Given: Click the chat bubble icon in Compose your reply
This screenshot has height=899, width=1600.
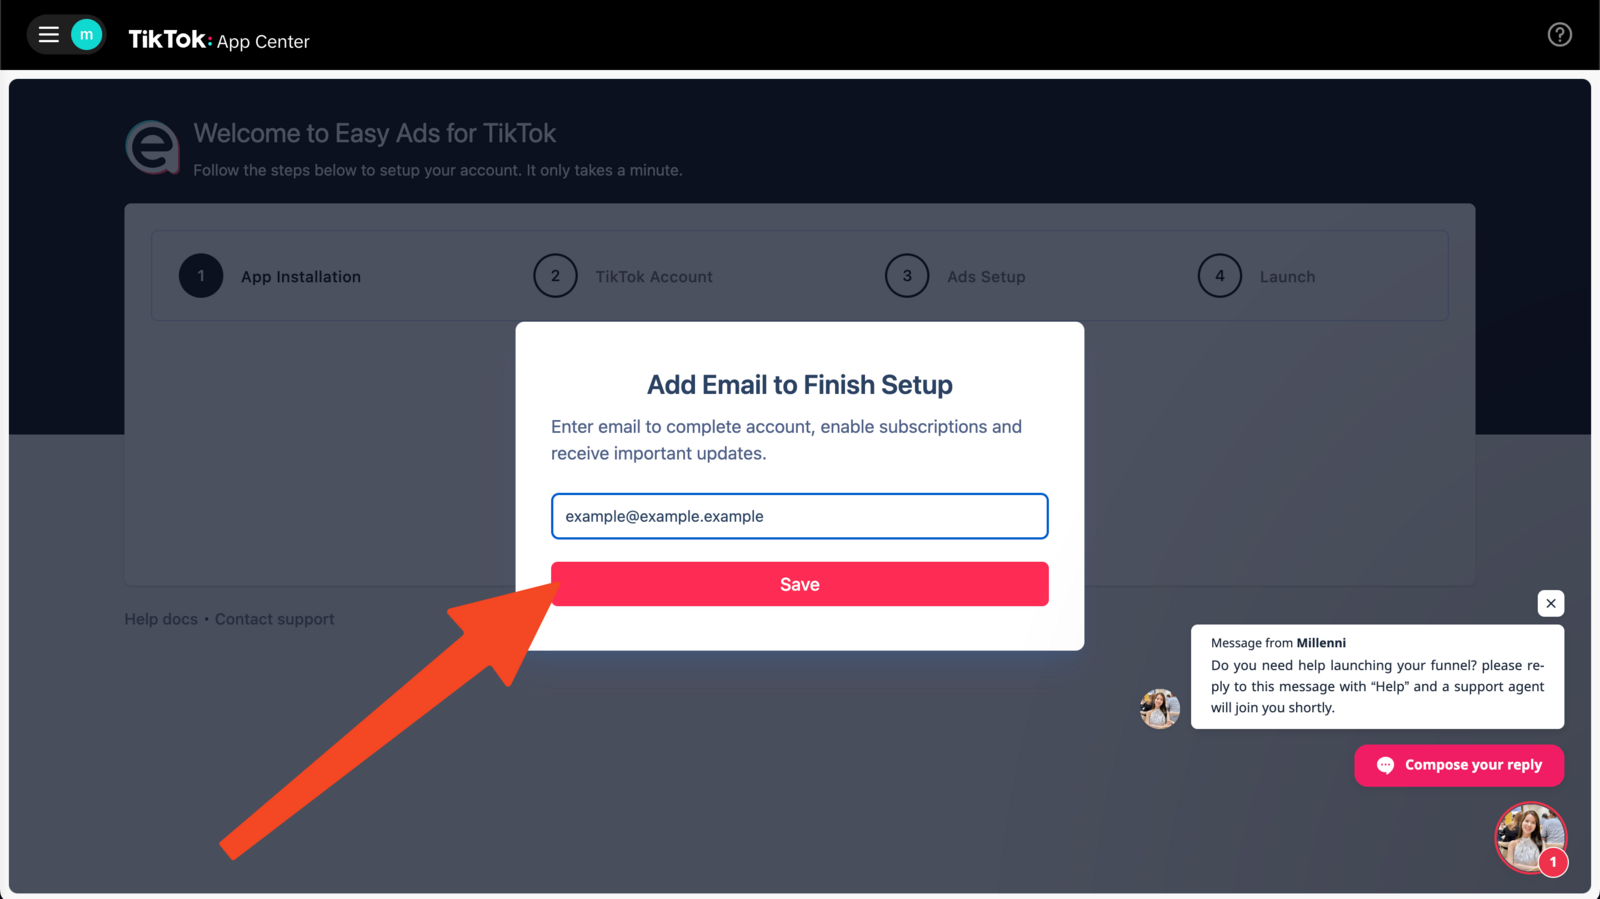Looking at the screenshot, I should pyautogui.click(x=1385, y=765).
